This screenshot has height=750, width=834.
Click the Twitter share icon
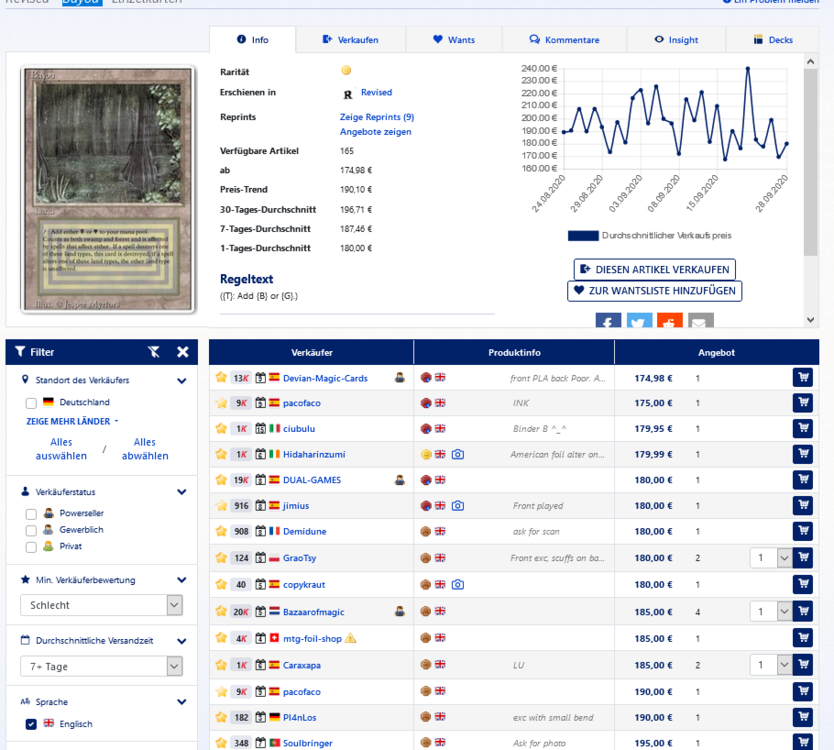click(639, 322)
